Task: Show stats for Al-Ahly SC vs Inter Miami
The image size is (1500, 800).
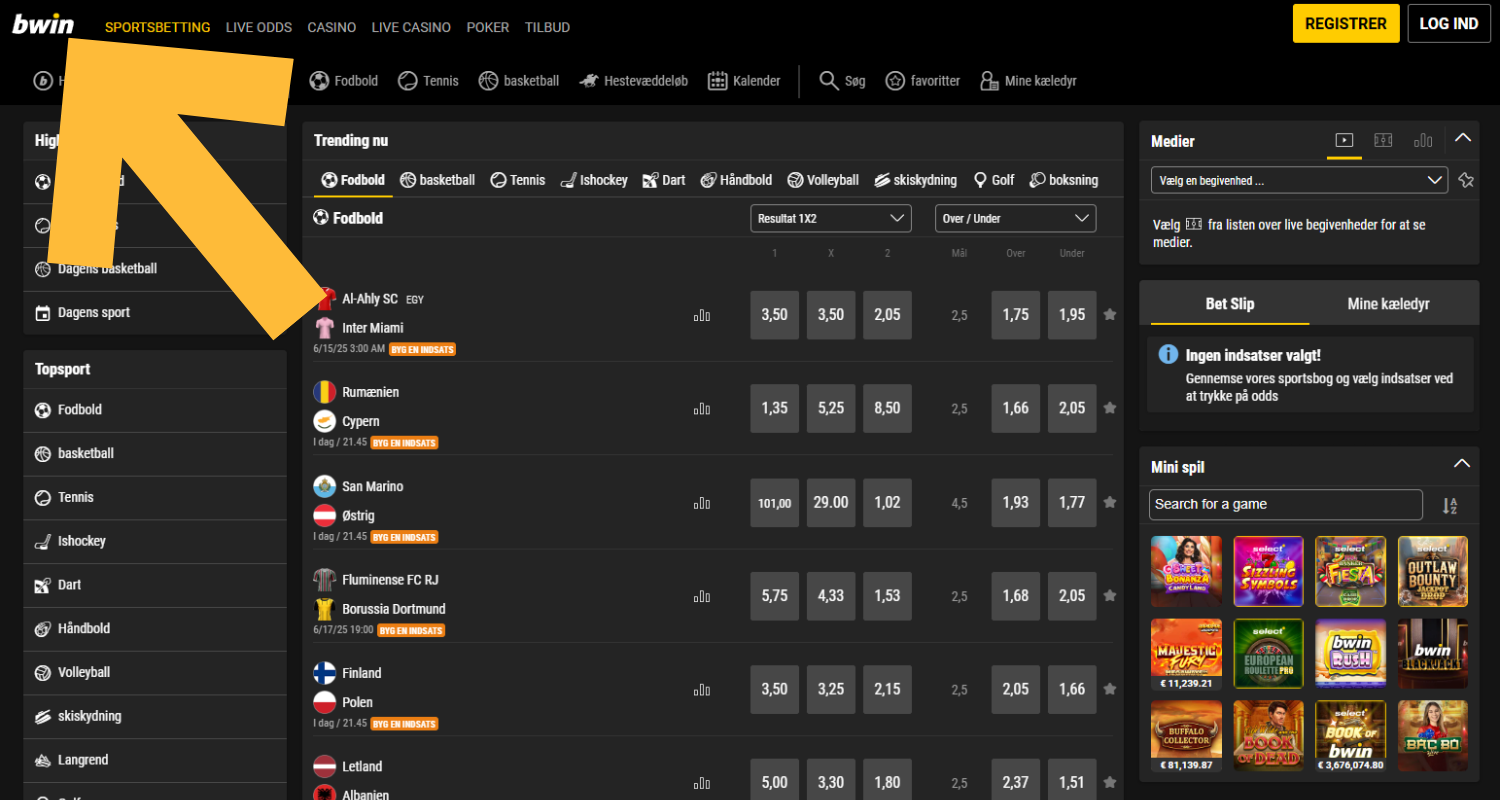Action: point(702,315)
